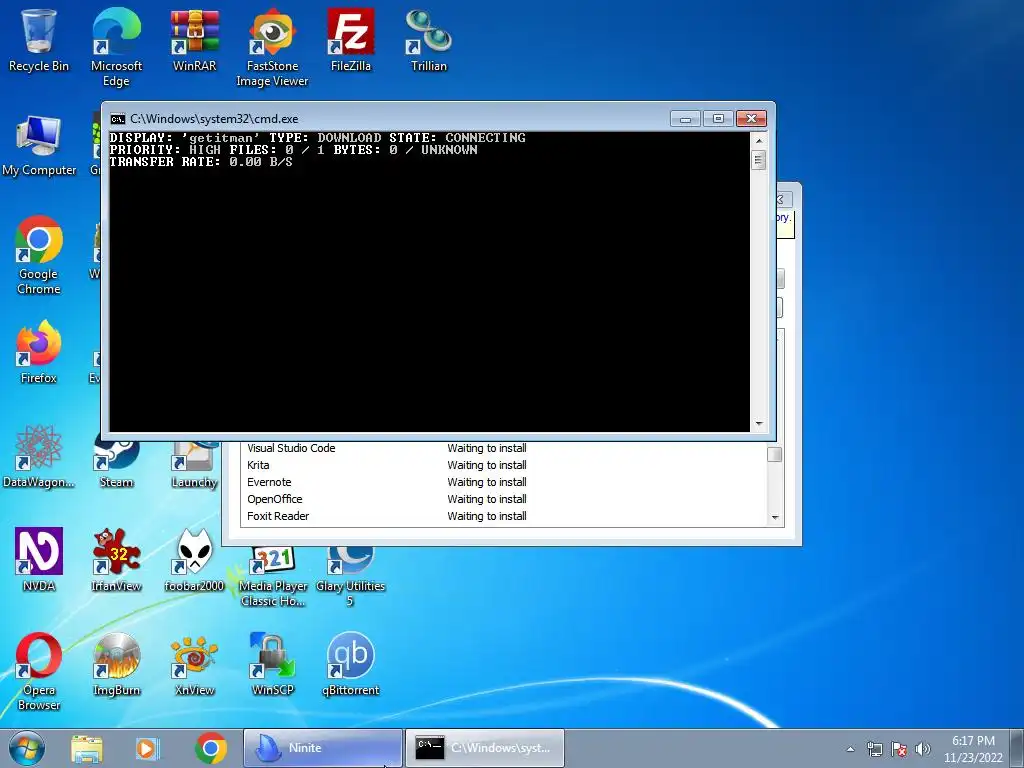Screen dimensions: 1024x768
Task: Select the IrfanView desktop shortcut
Action: (x=116, y=560)
